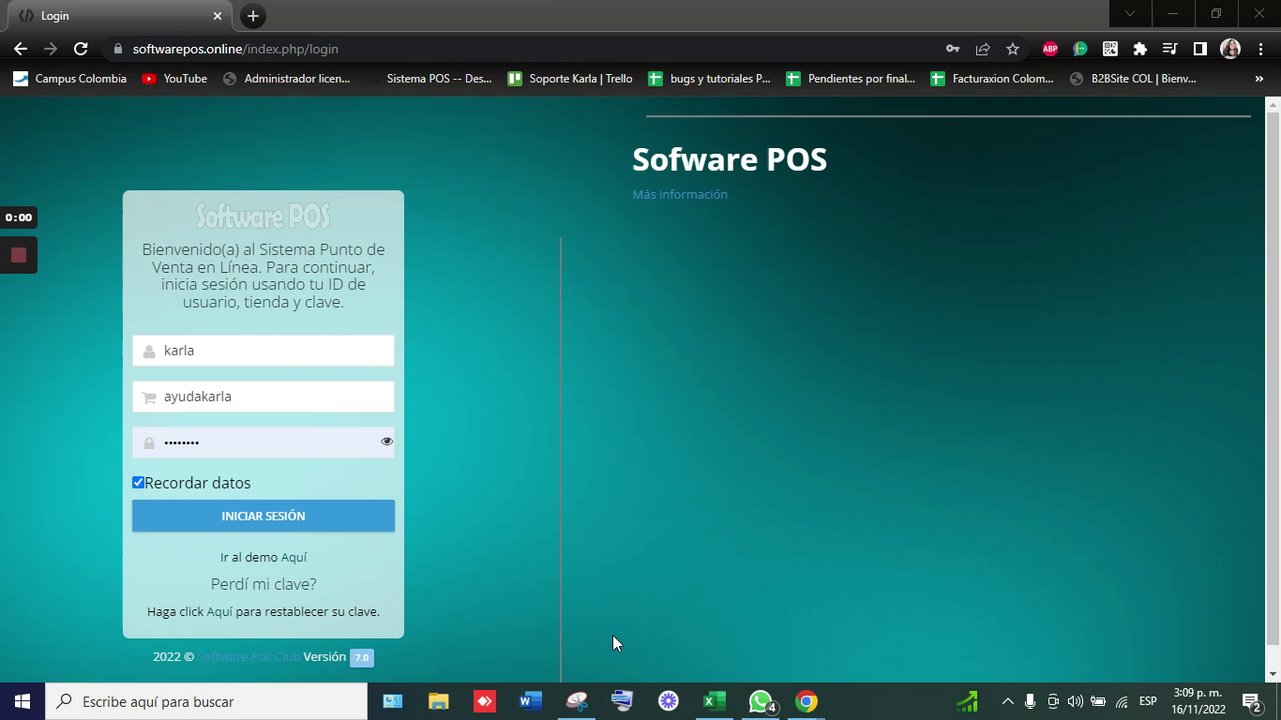Open the green chat bubble extension
Image resolution: width=1281 pixels, height=720 pixels.
pos(1080,49)
